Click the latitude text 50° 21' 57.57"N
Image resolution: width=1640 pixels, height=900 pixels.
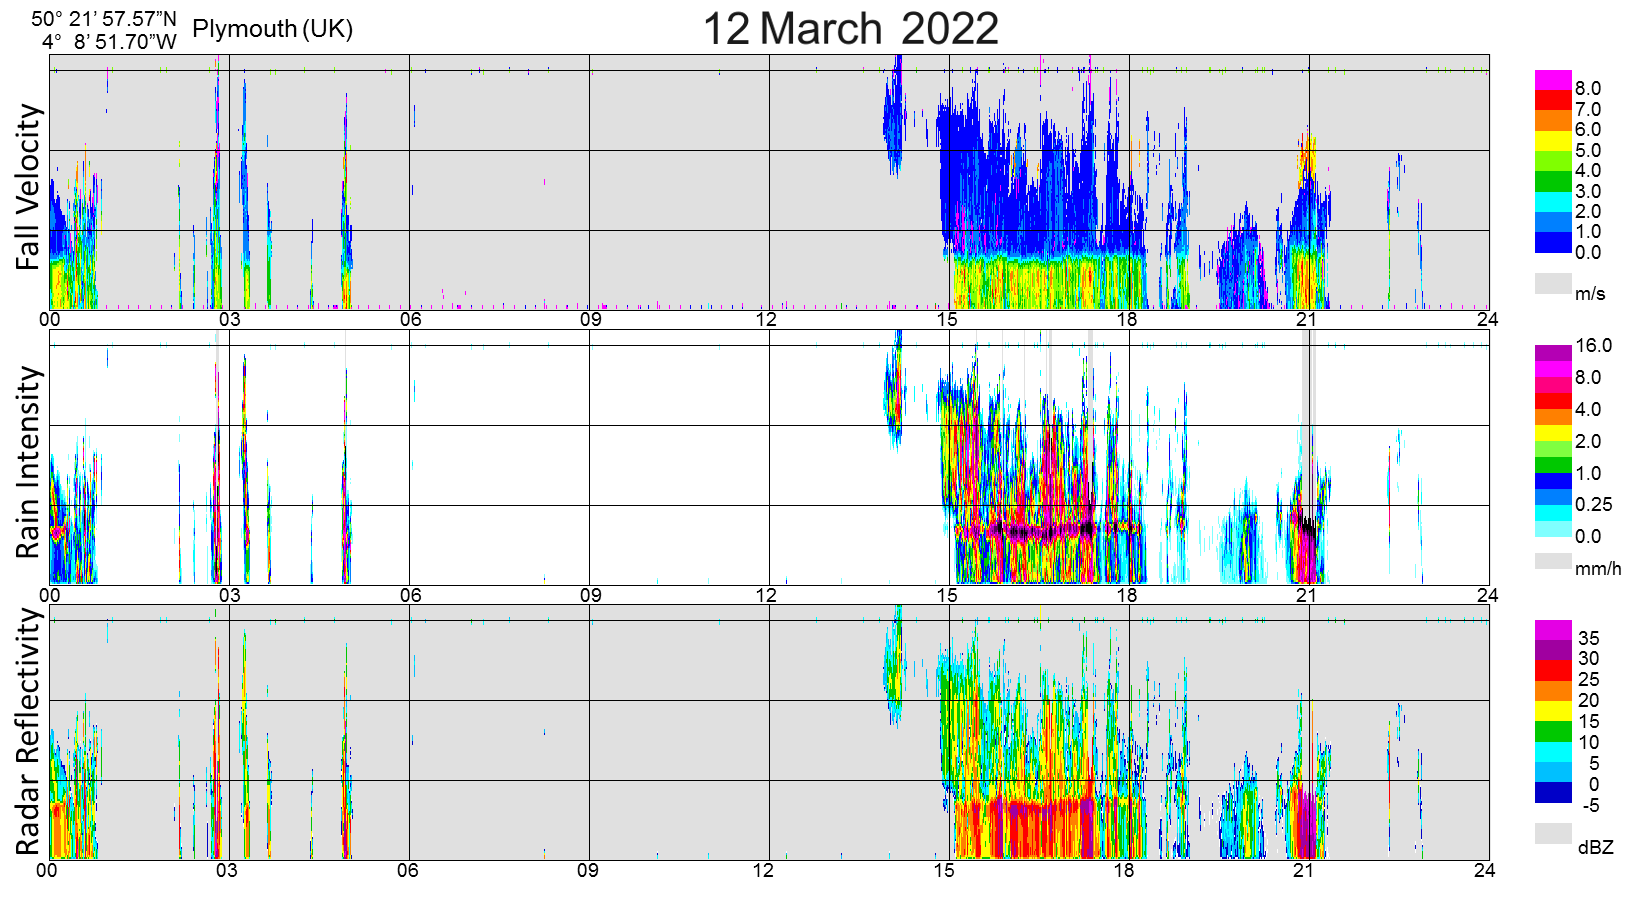point(104,19)
